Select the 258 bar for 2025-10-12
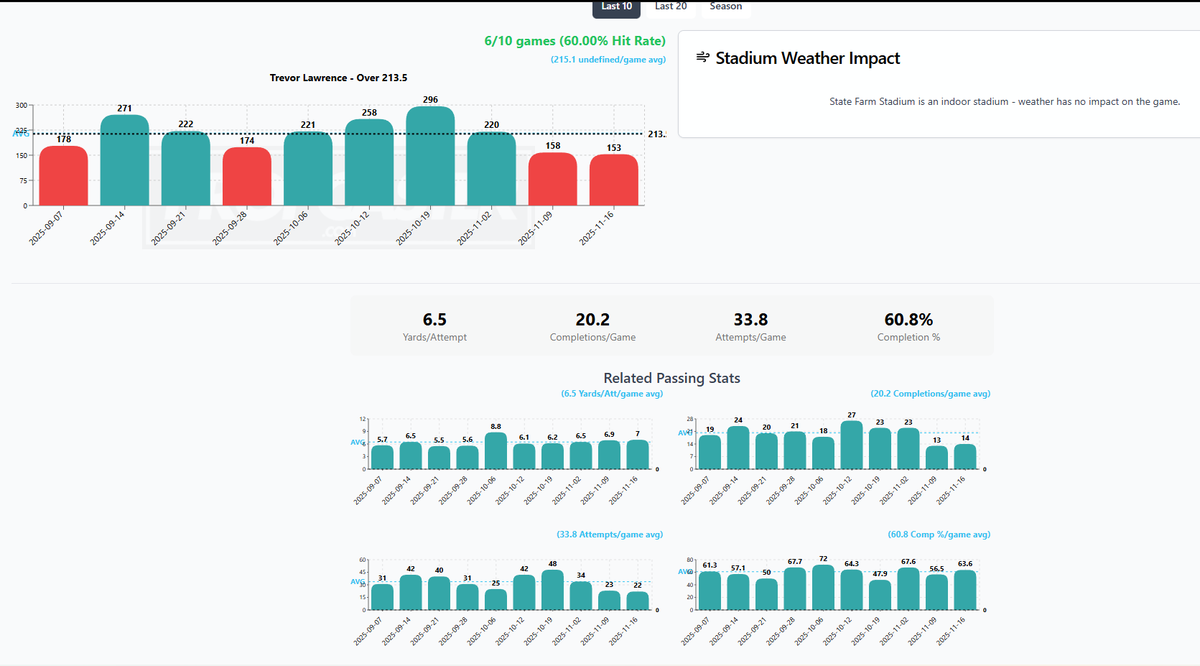Viewport: 1200px width, 666px height. pos(369,162)
